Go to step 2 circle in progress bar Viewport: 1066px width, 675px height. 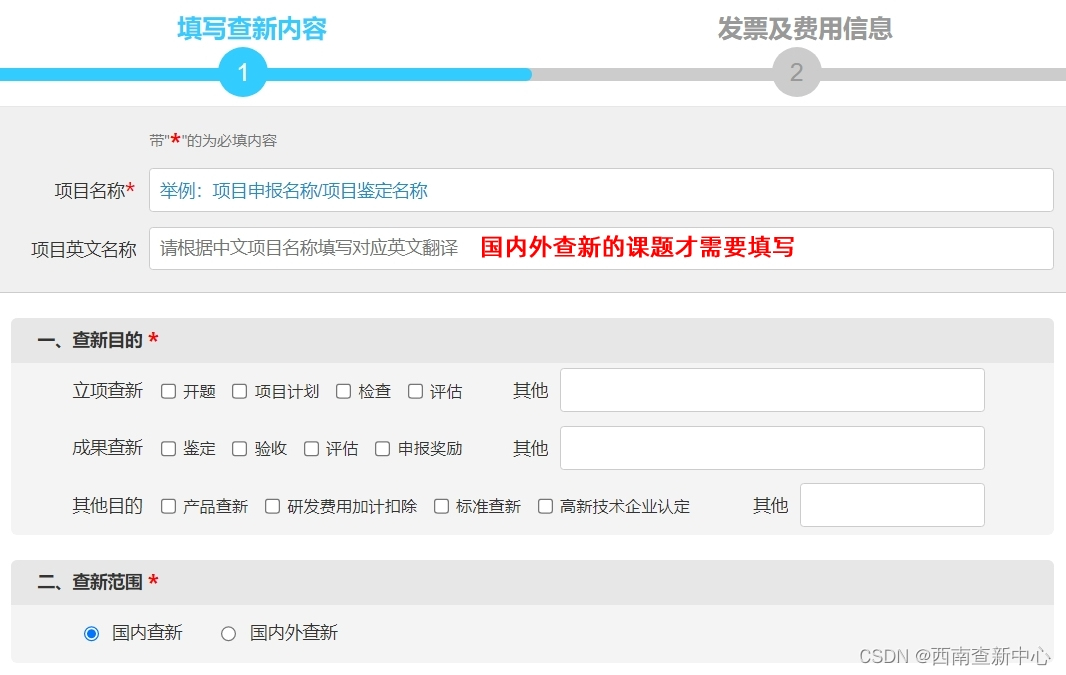click(x=797, y=72)
